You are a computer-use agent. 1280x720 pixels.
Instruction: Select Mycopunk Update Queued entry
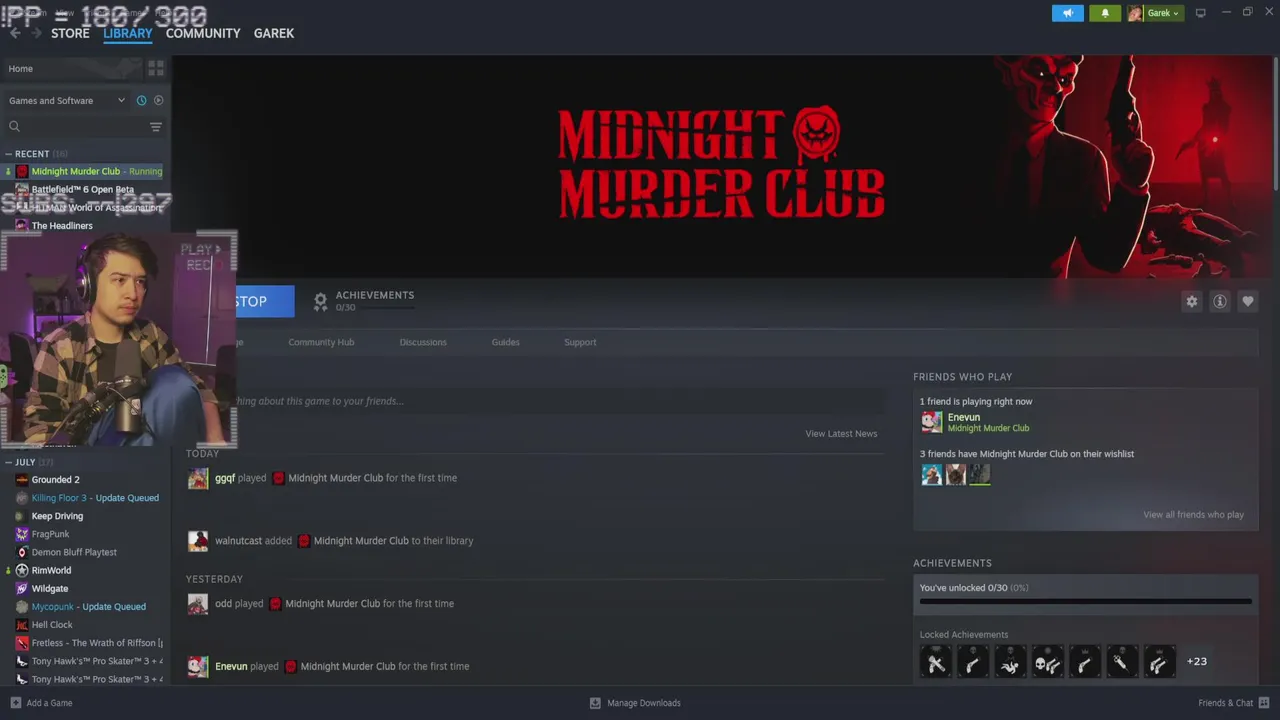click(x=87, y=606)
